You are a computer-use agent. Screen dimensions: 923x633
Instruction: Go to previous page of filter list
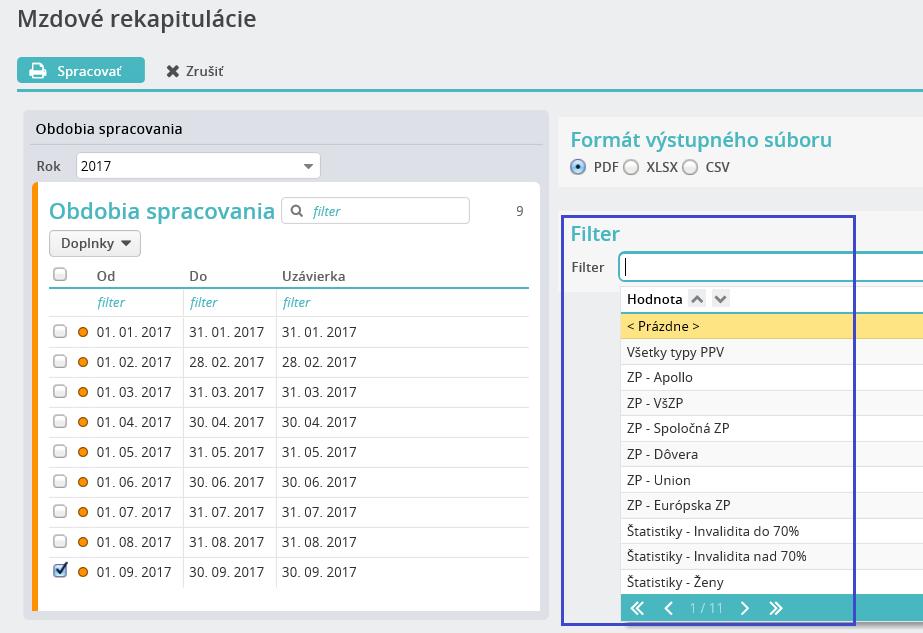tap(668, 608)
